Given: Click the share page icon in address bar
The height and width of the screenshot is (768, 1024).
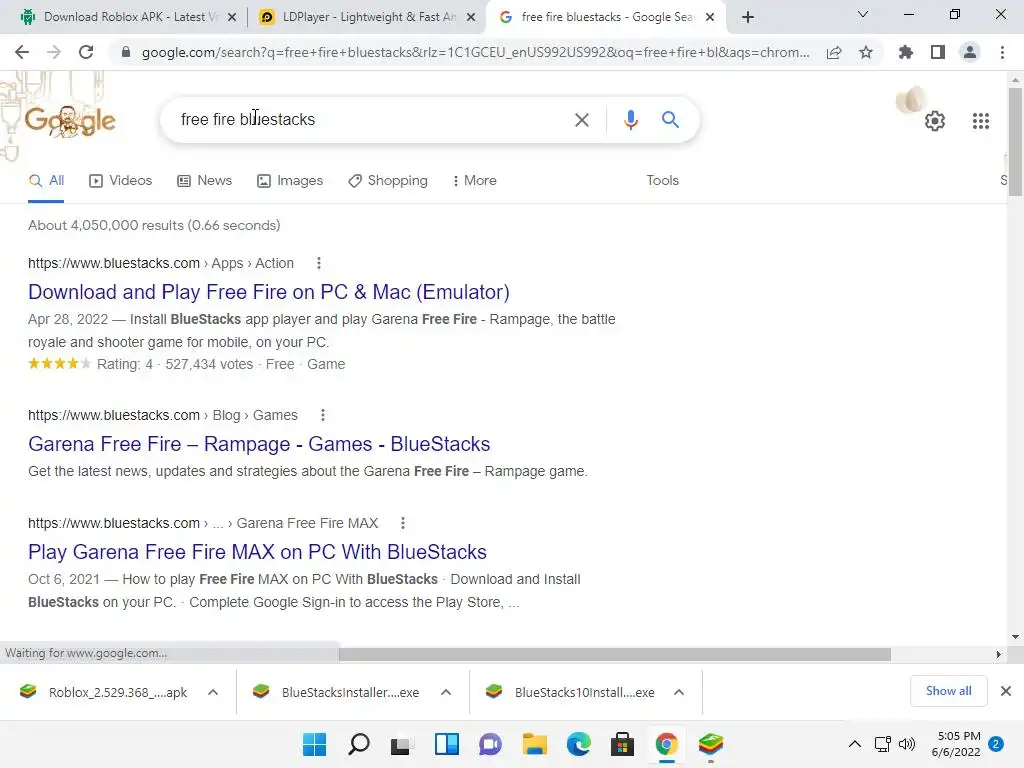Looking at the screenshot, I should (x=834, y=53).
